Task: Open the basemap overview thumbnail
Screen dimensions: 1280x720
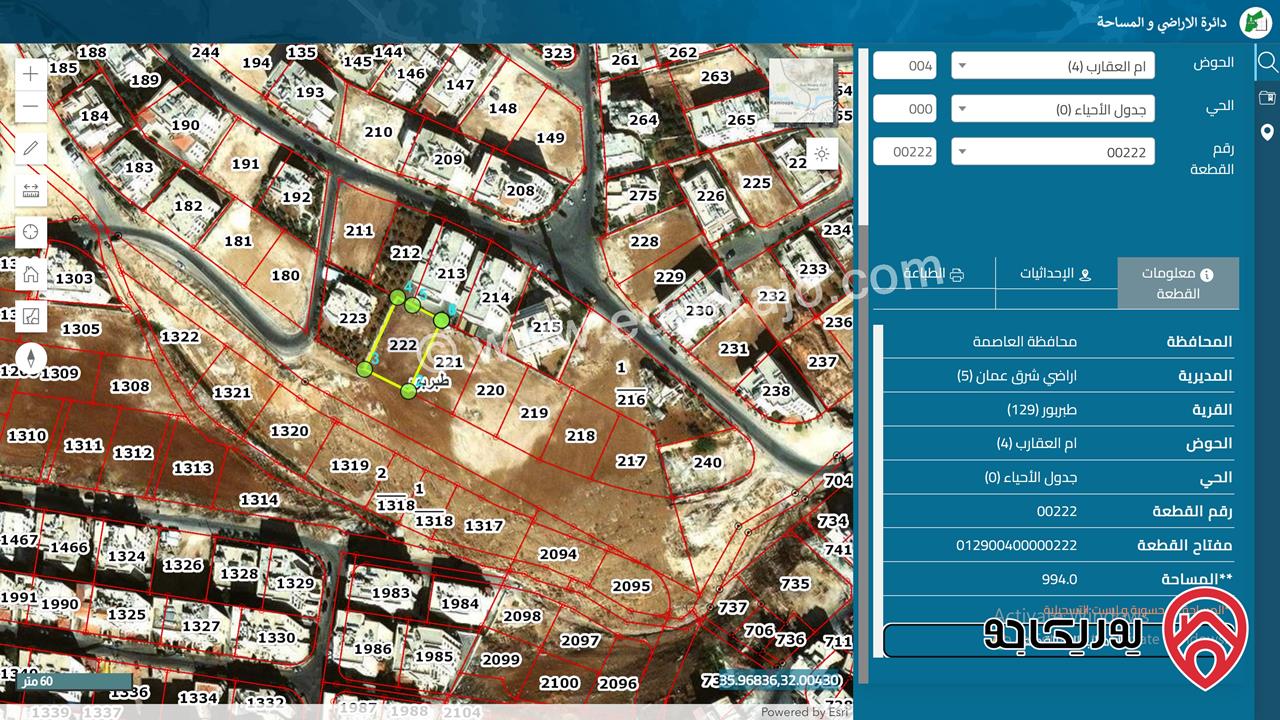Action: [x=800, y=90]
